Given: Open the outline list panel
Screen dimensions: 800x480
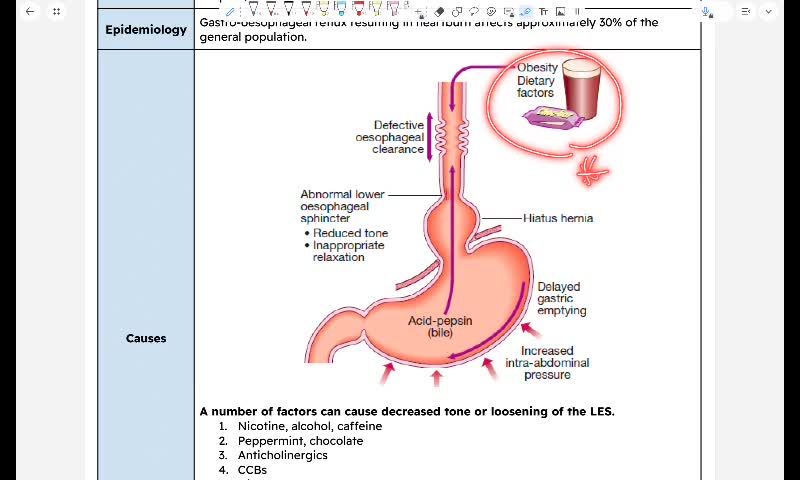Looking at the screenshot, I should [x=745, y=12].
